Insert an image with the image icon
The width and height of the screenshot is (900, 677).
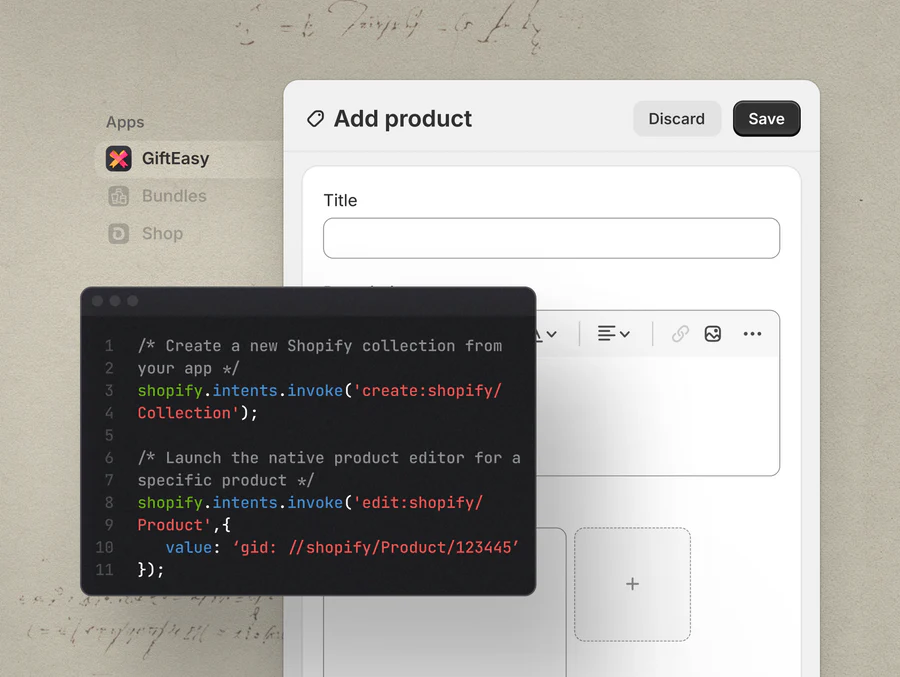click(x=713, y=334)
